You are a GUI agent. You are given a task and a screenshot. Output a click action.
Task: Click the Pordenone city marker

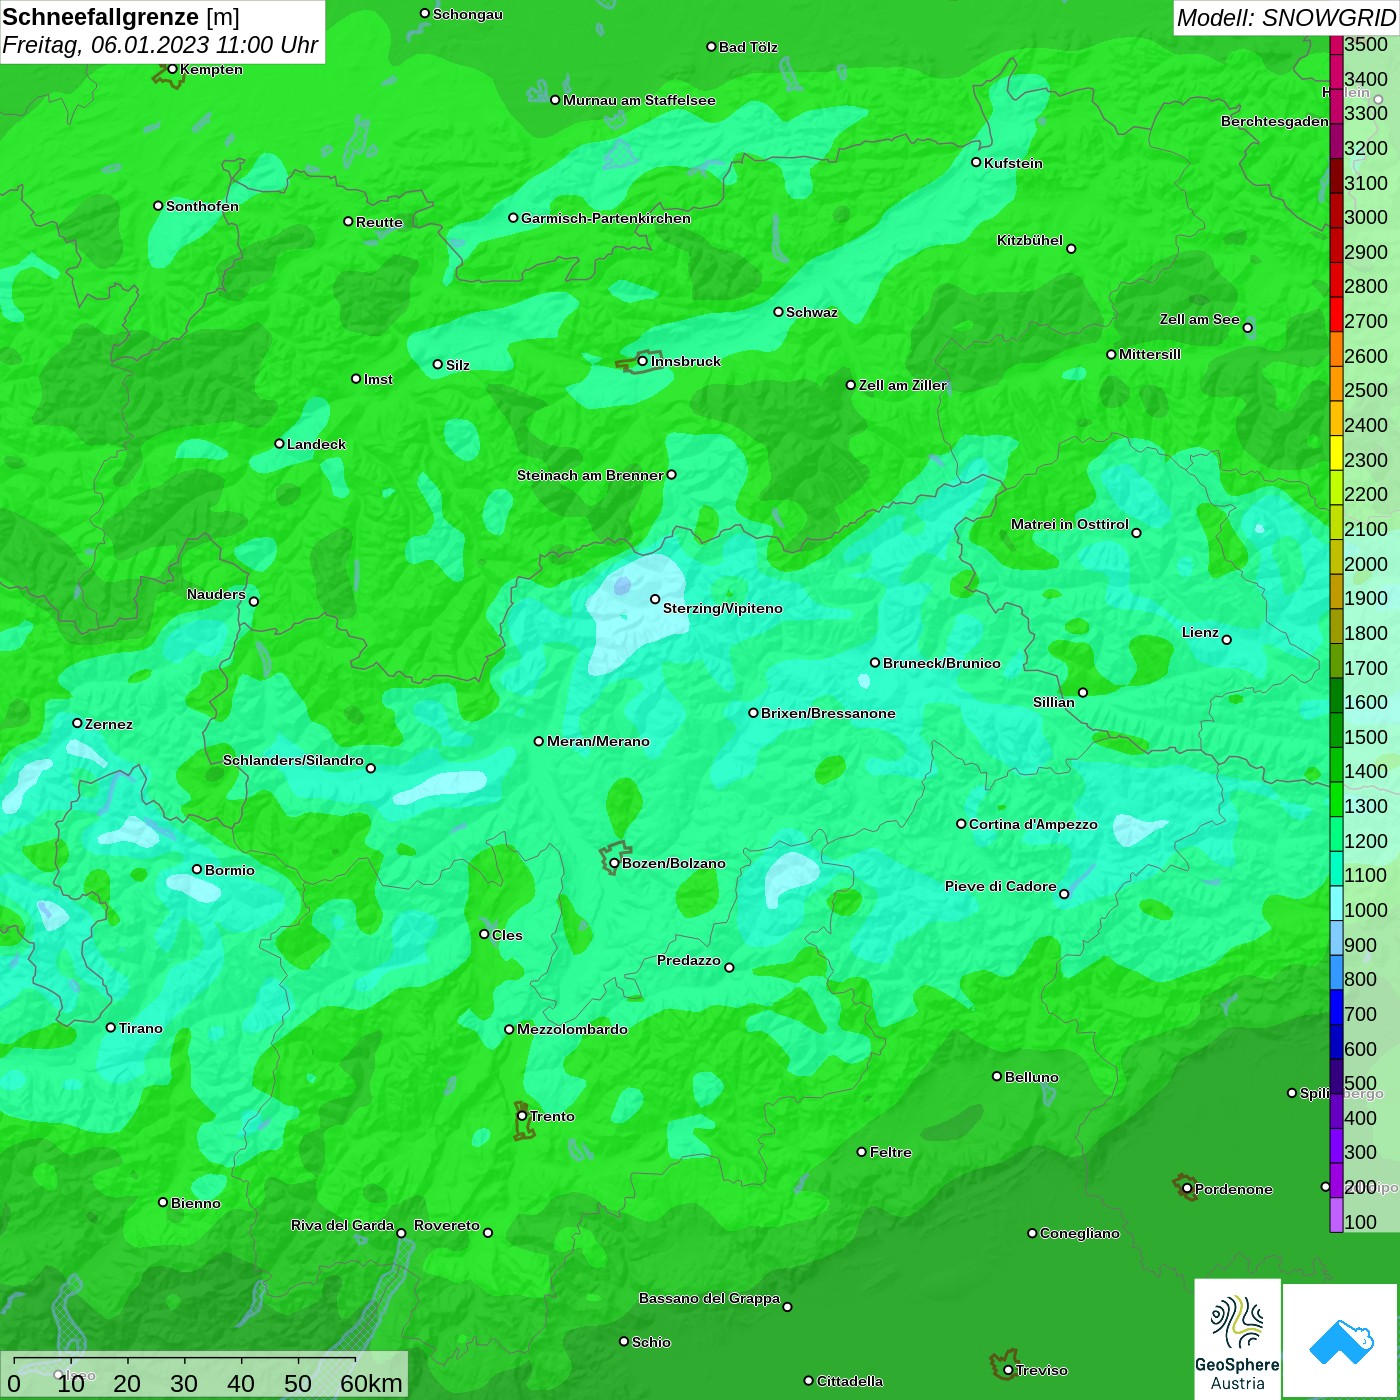pyautogui.click(x=1187, y=1189)
